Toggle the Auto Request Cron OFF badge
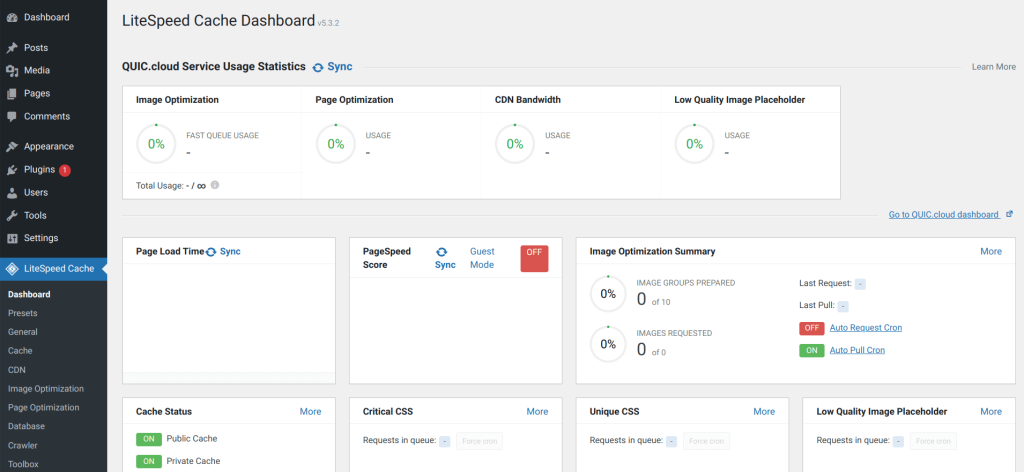Image resolution: width=1024 pixels, height=472 pixels. coord(811,328)
